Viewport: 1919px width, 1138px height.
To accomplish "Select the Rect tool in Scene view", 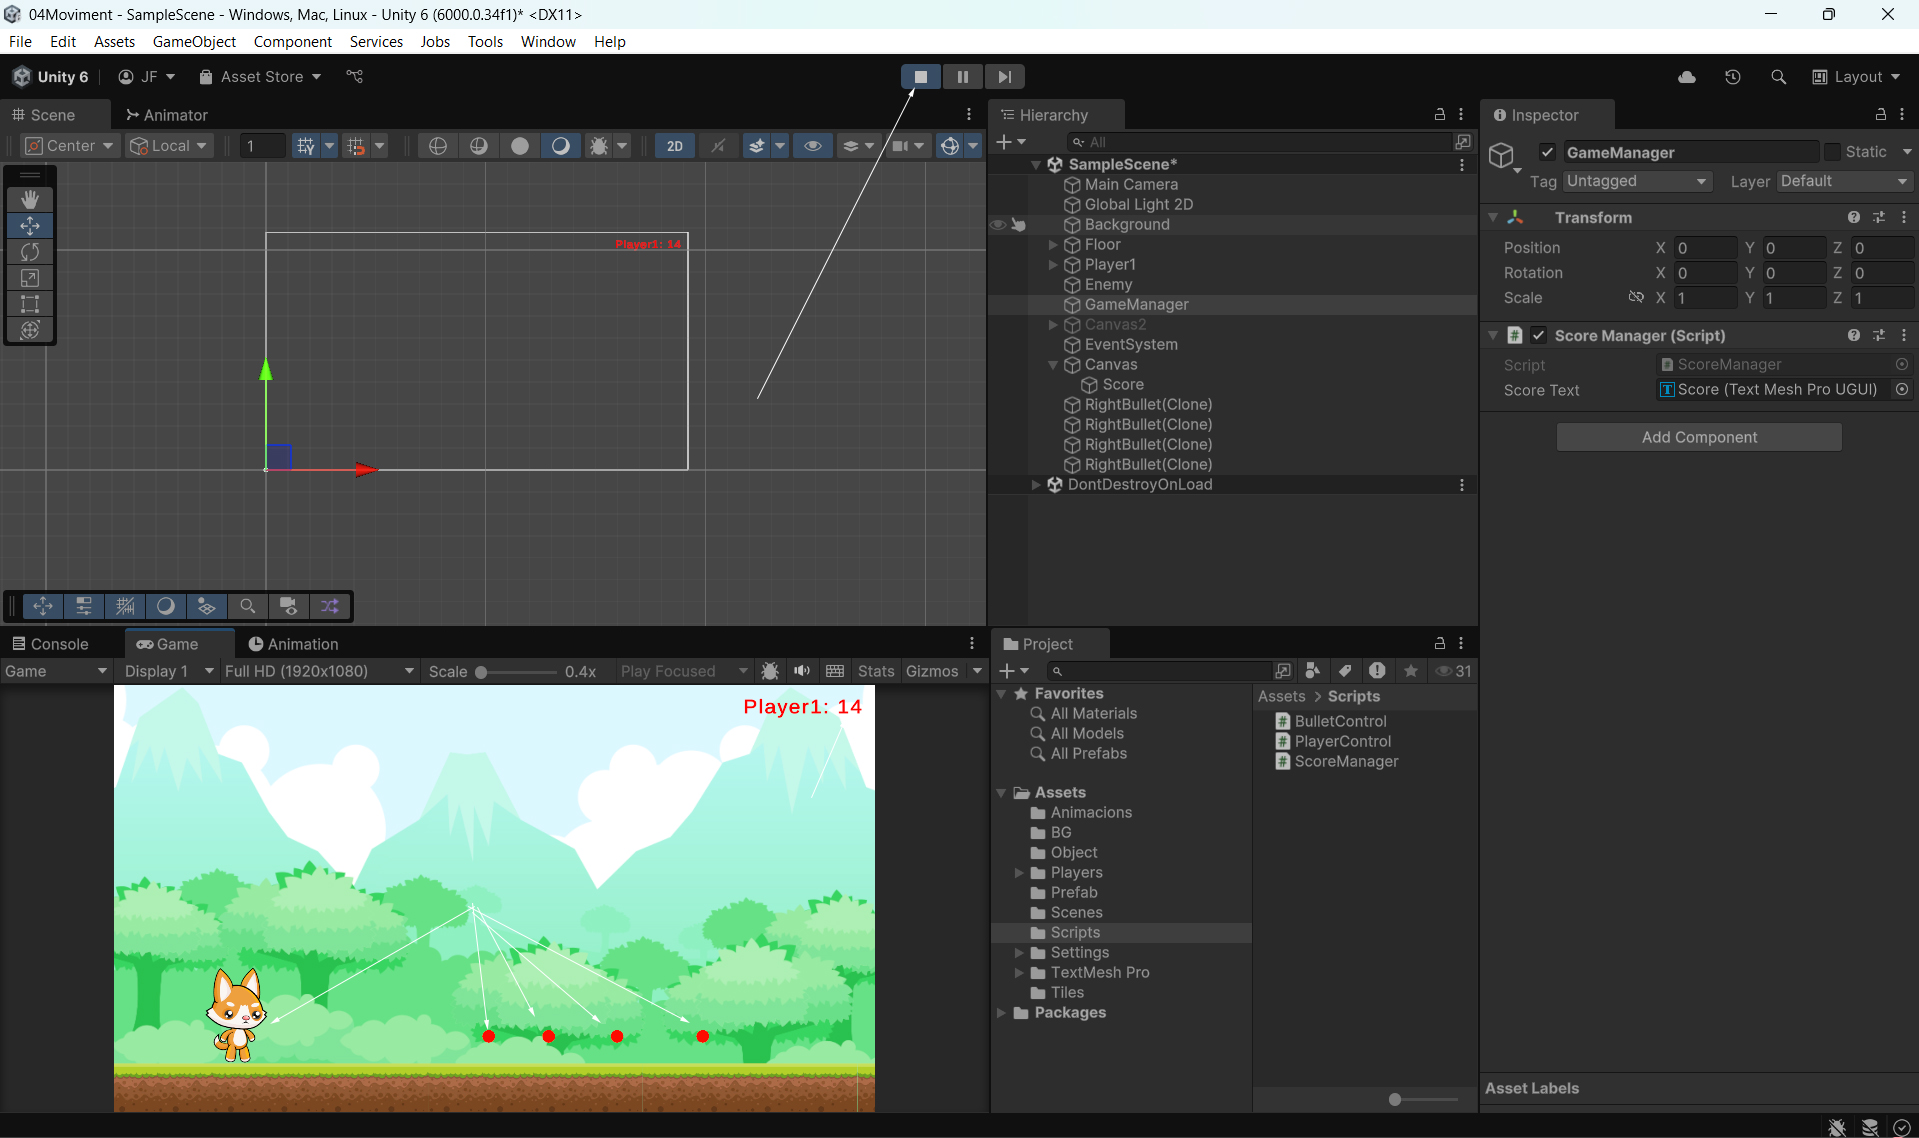I will click(x=30, y=304).
